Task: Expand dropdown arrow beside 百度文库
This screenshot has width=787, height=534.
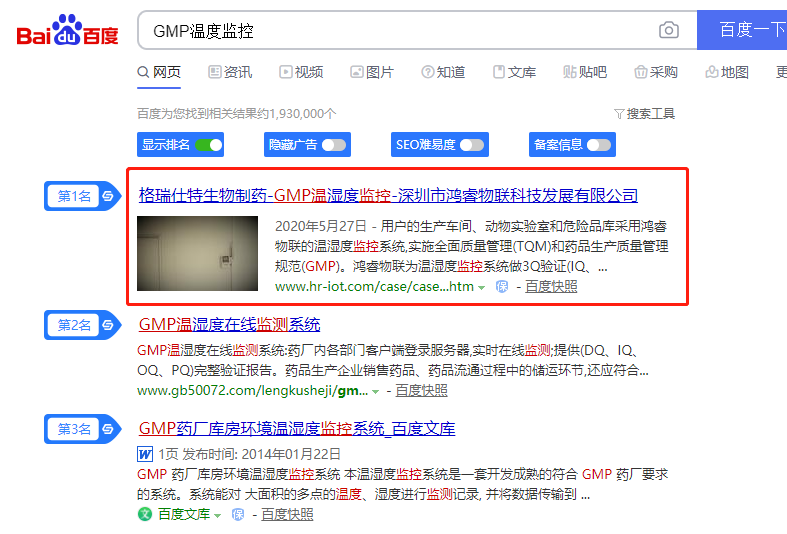Action: tap(217, 515)
